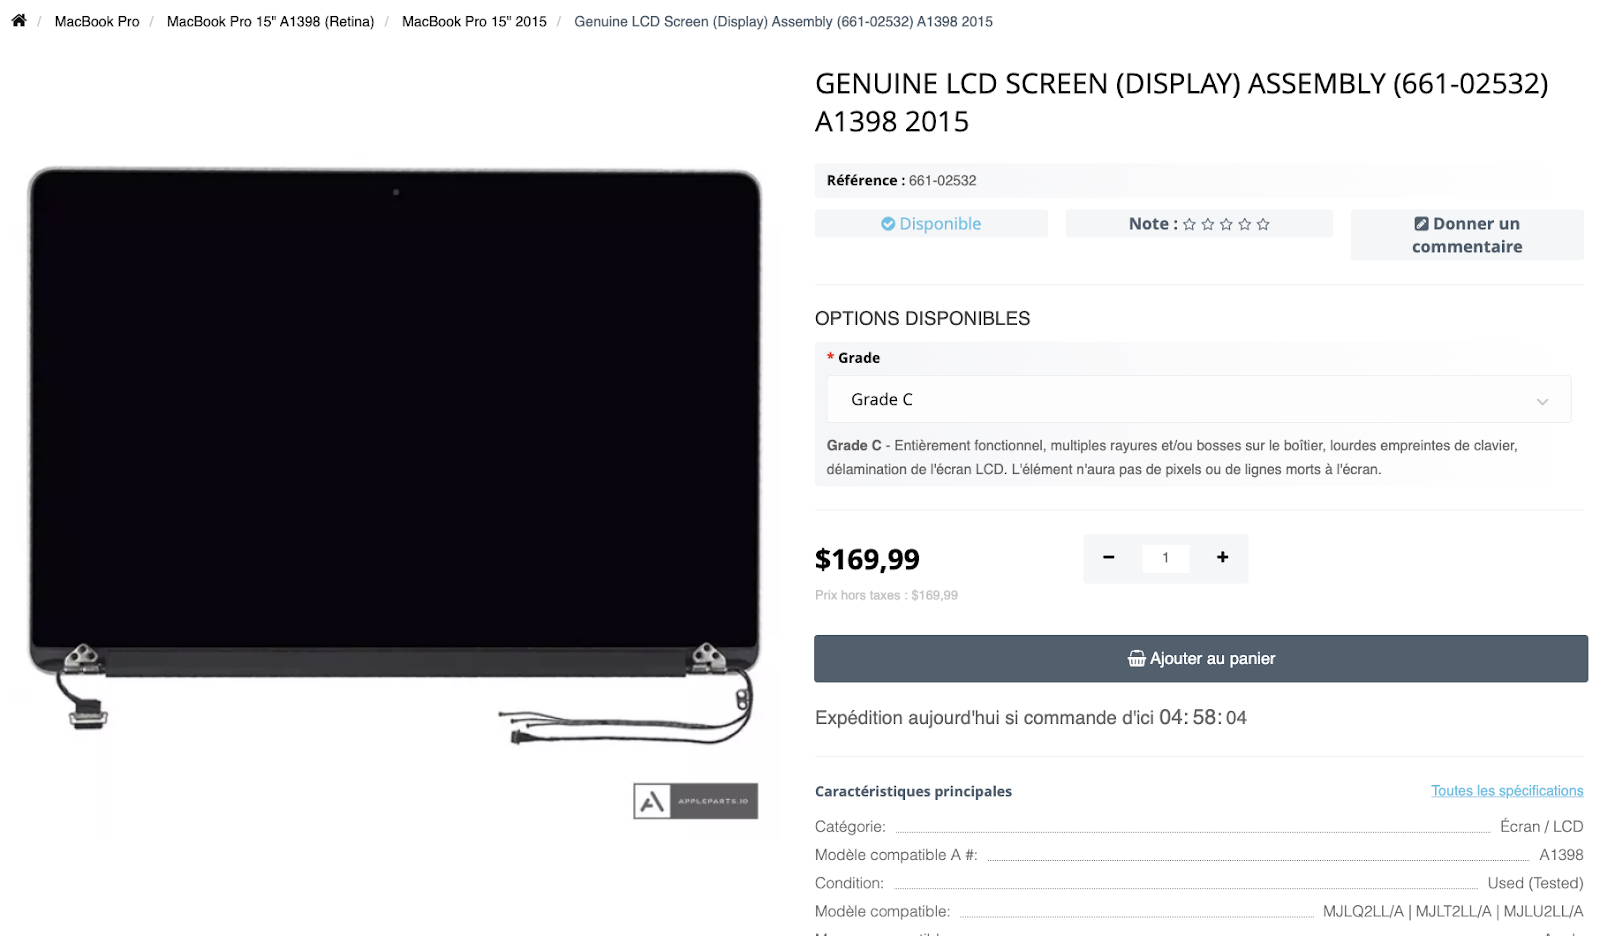This screenshot has height=936, width=1600.
Task: Click the LCD screen product image
Action: pyautogui.click(x=395, y=455)
